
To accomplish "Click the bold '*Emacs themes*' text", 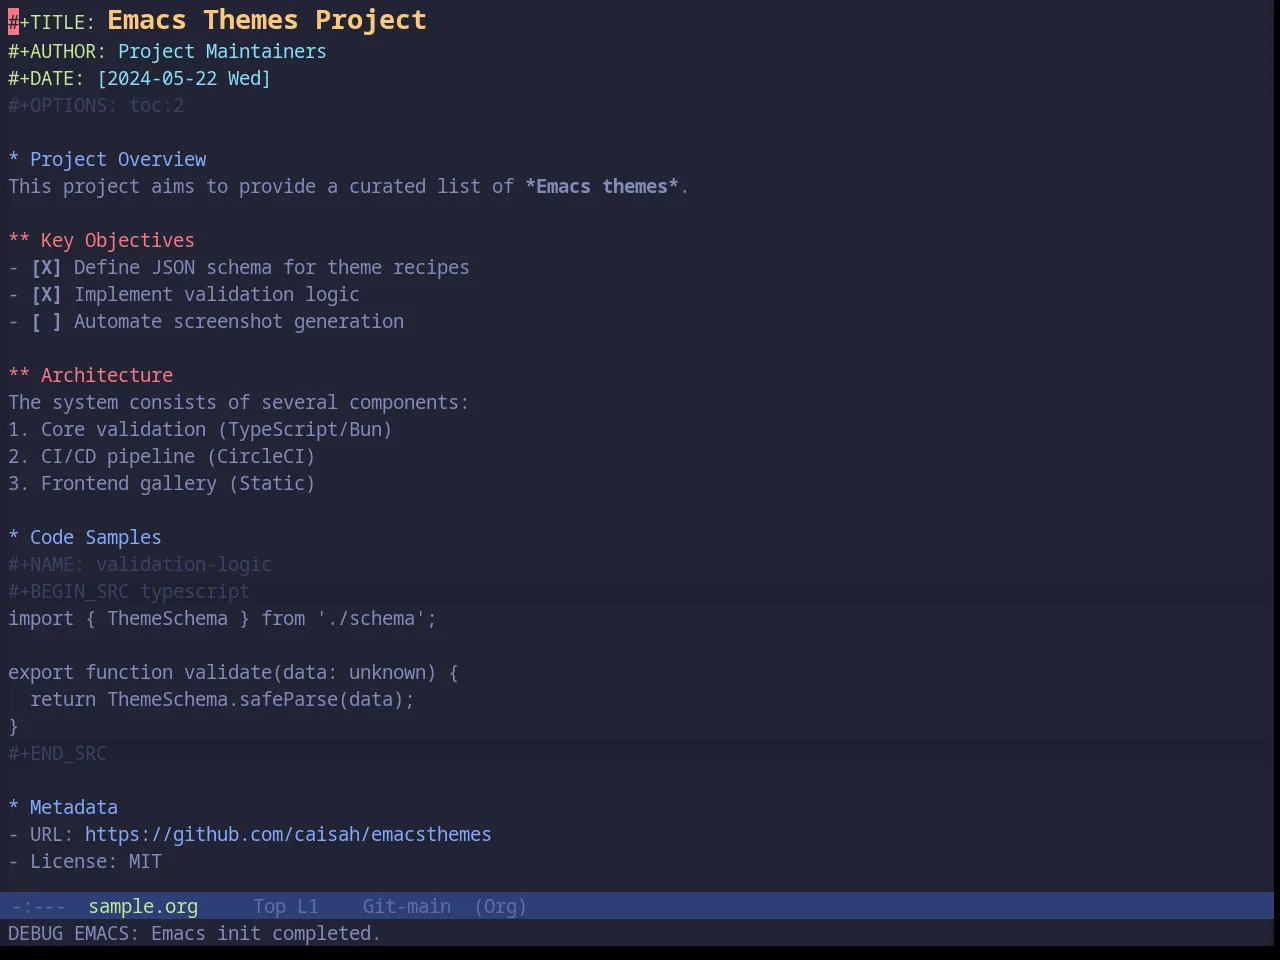I will tap(602, 186).
